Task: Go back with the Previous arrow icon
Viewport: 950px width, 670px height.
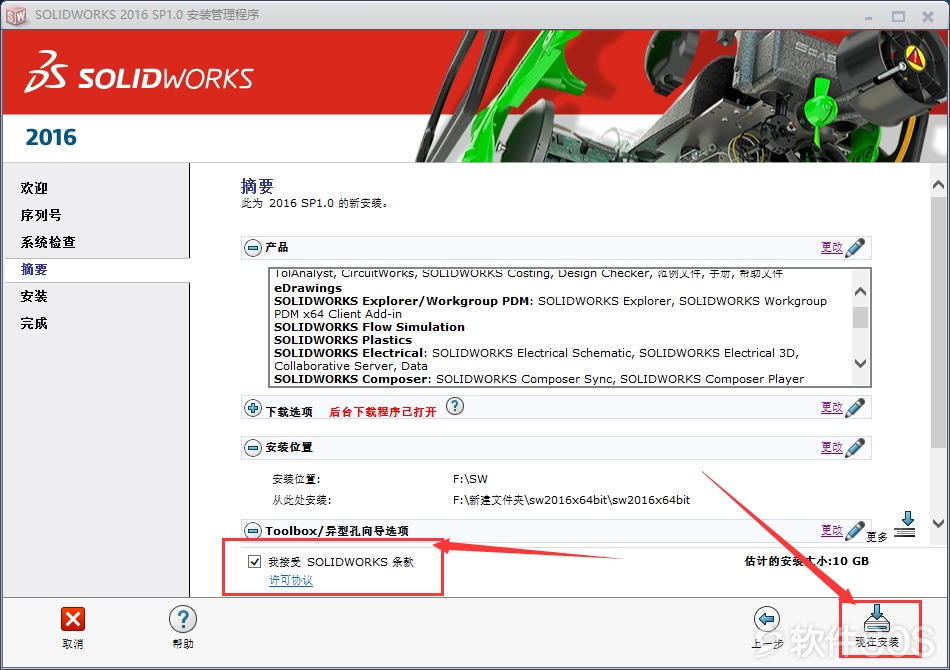Action: [x=766, y=619]
